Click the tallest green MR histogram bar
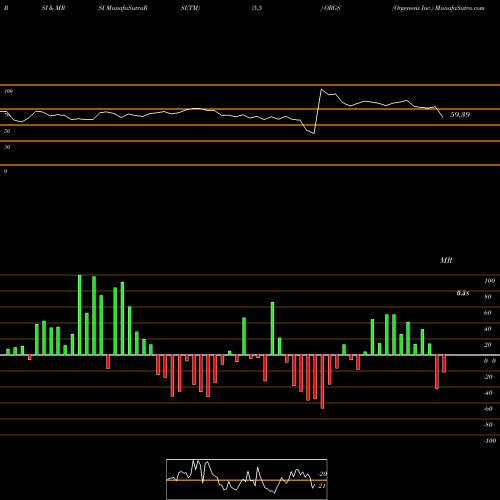This screenshot has height=500, width=500. point(80,315)
